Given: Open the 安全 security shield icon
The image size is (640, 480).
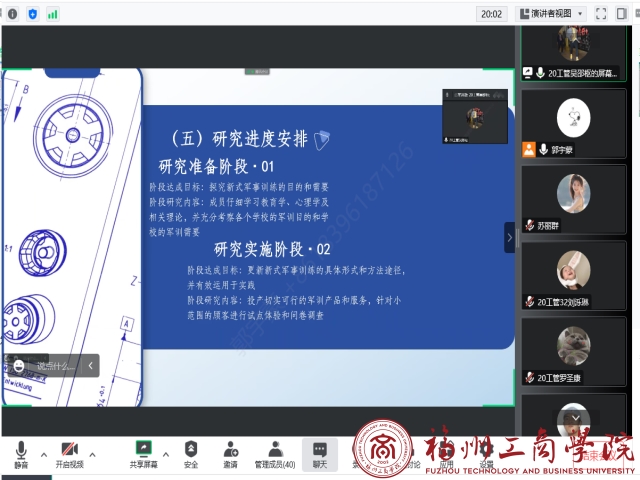Looking at the screenshot, I should pos(190,450).
